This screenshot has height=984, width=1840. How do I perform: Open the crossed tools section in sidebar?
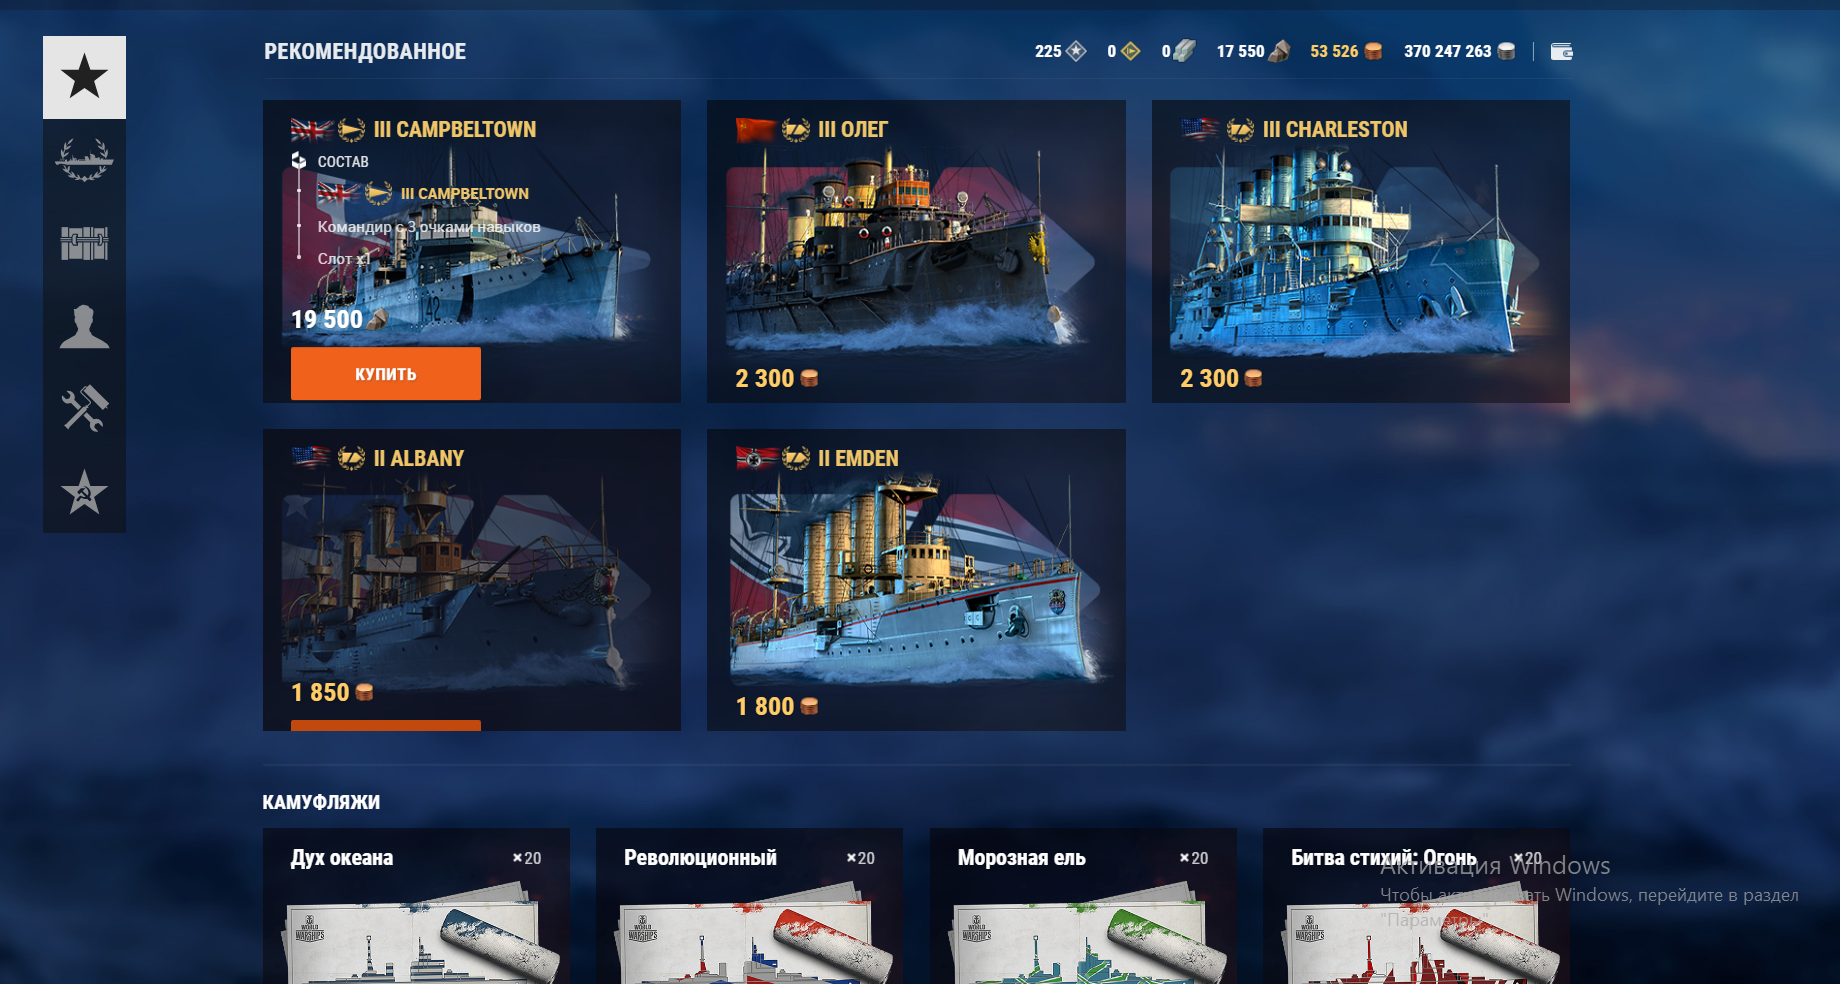(x=84, y=409)
